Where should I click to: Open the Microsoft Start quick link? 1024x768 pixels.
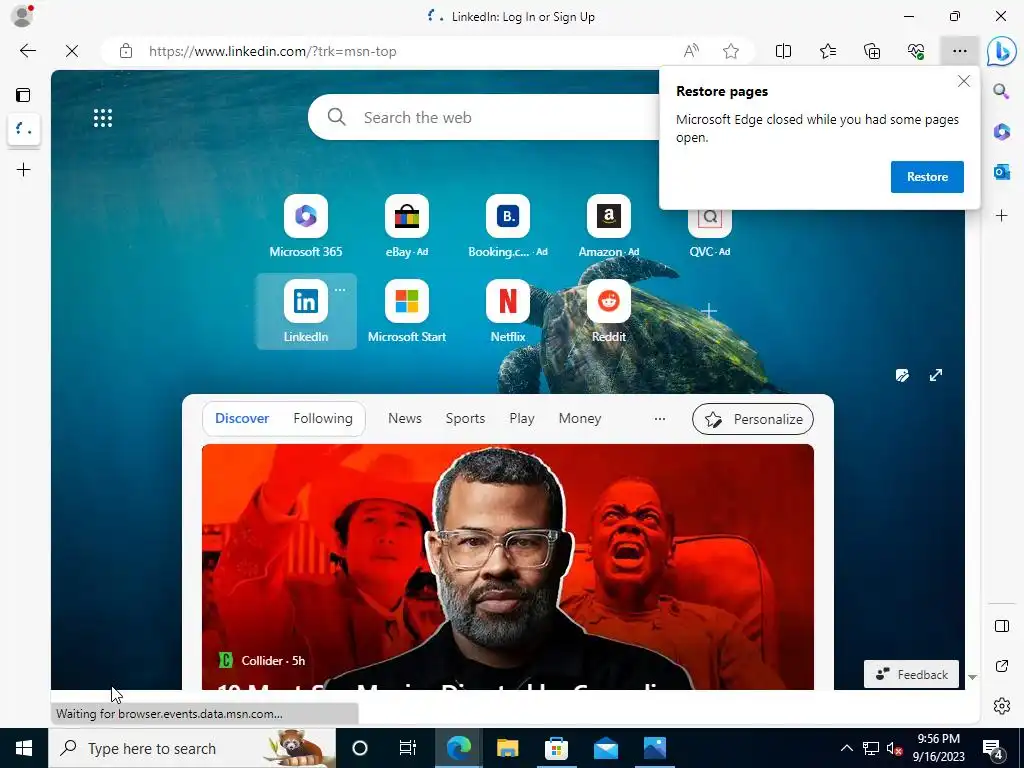[x=406, y=312]
